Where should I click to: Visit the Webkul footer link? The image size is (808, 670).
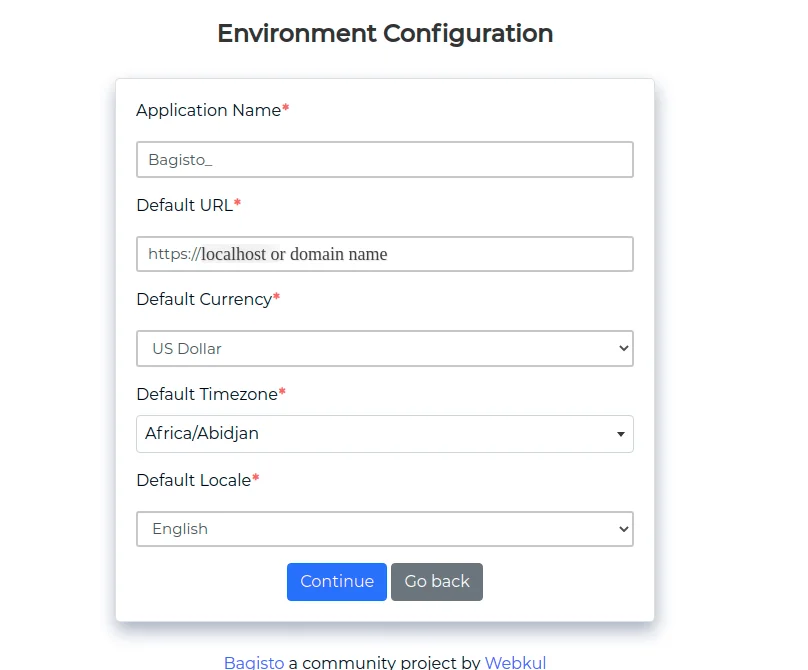tap(515, 662)
